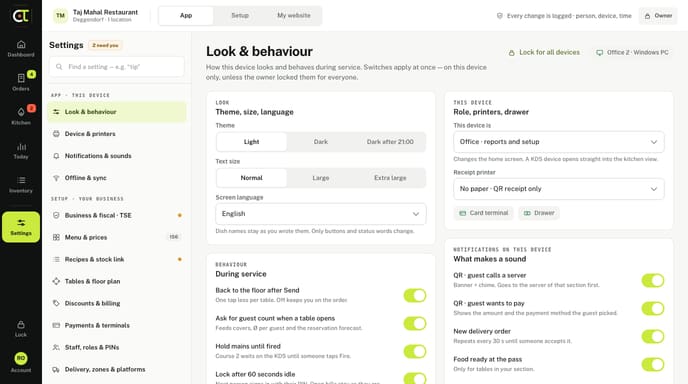Open the Dashboard from the left rail
Viewport: 688px width, 384px height.
click(x=21, y=49)
